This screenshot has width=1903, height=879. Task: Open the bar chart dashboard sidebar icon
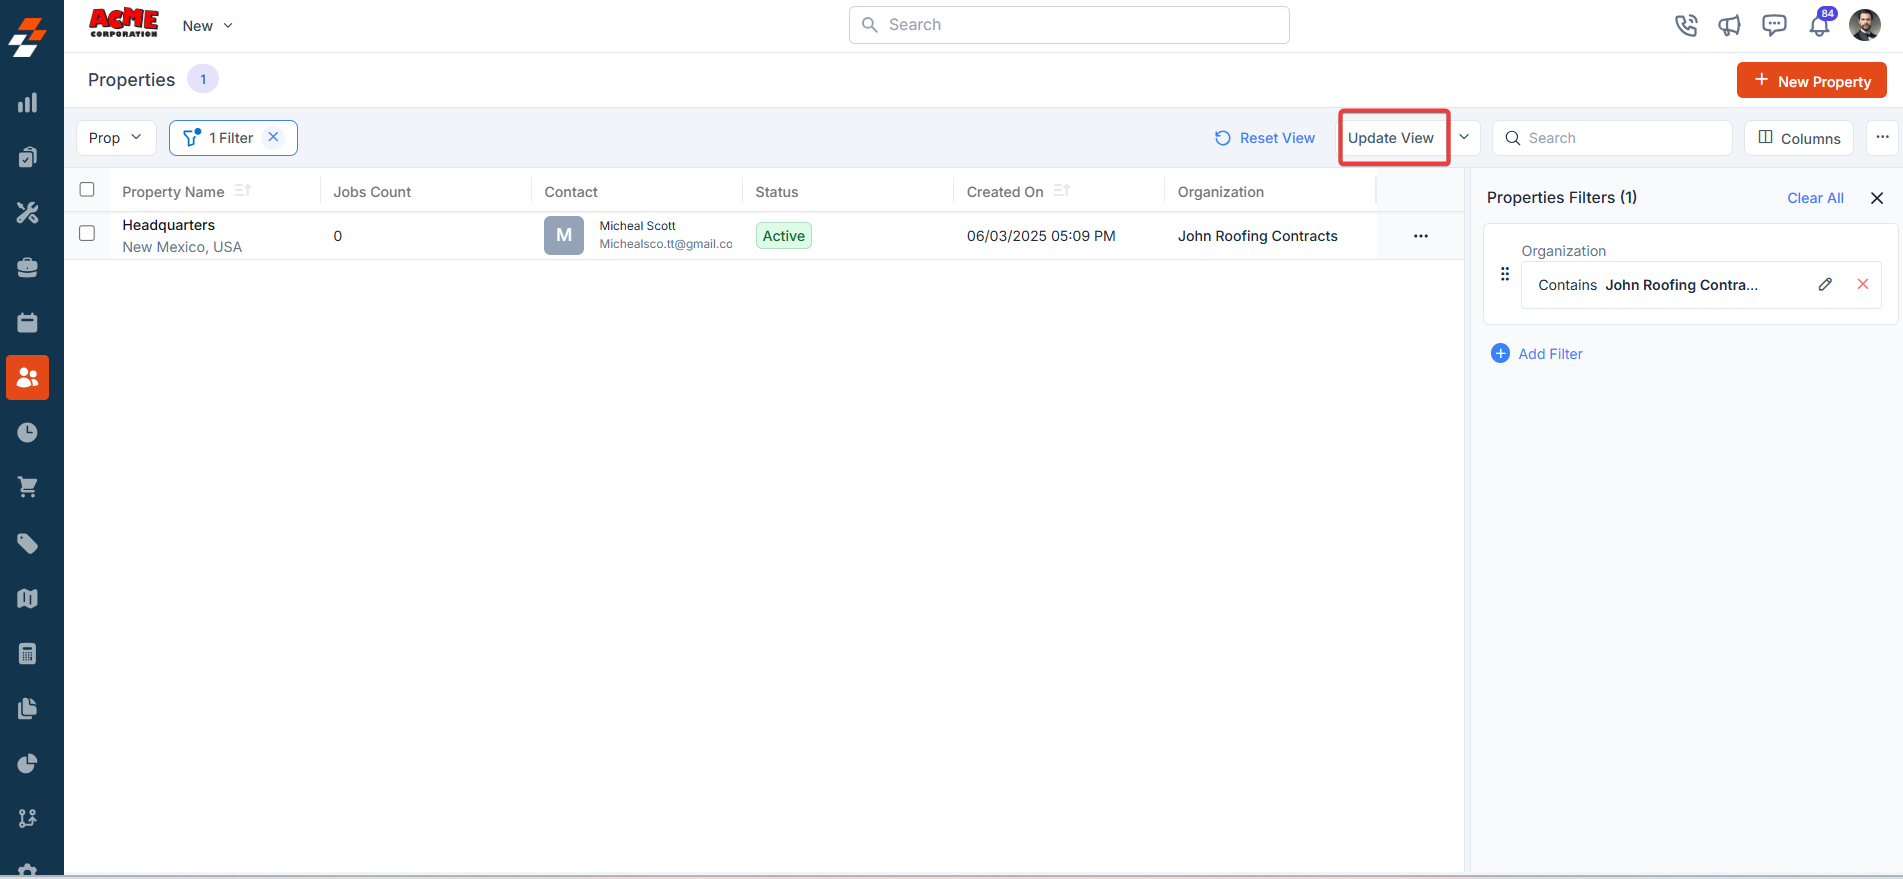pyautogui.click(x=28, y=102)
